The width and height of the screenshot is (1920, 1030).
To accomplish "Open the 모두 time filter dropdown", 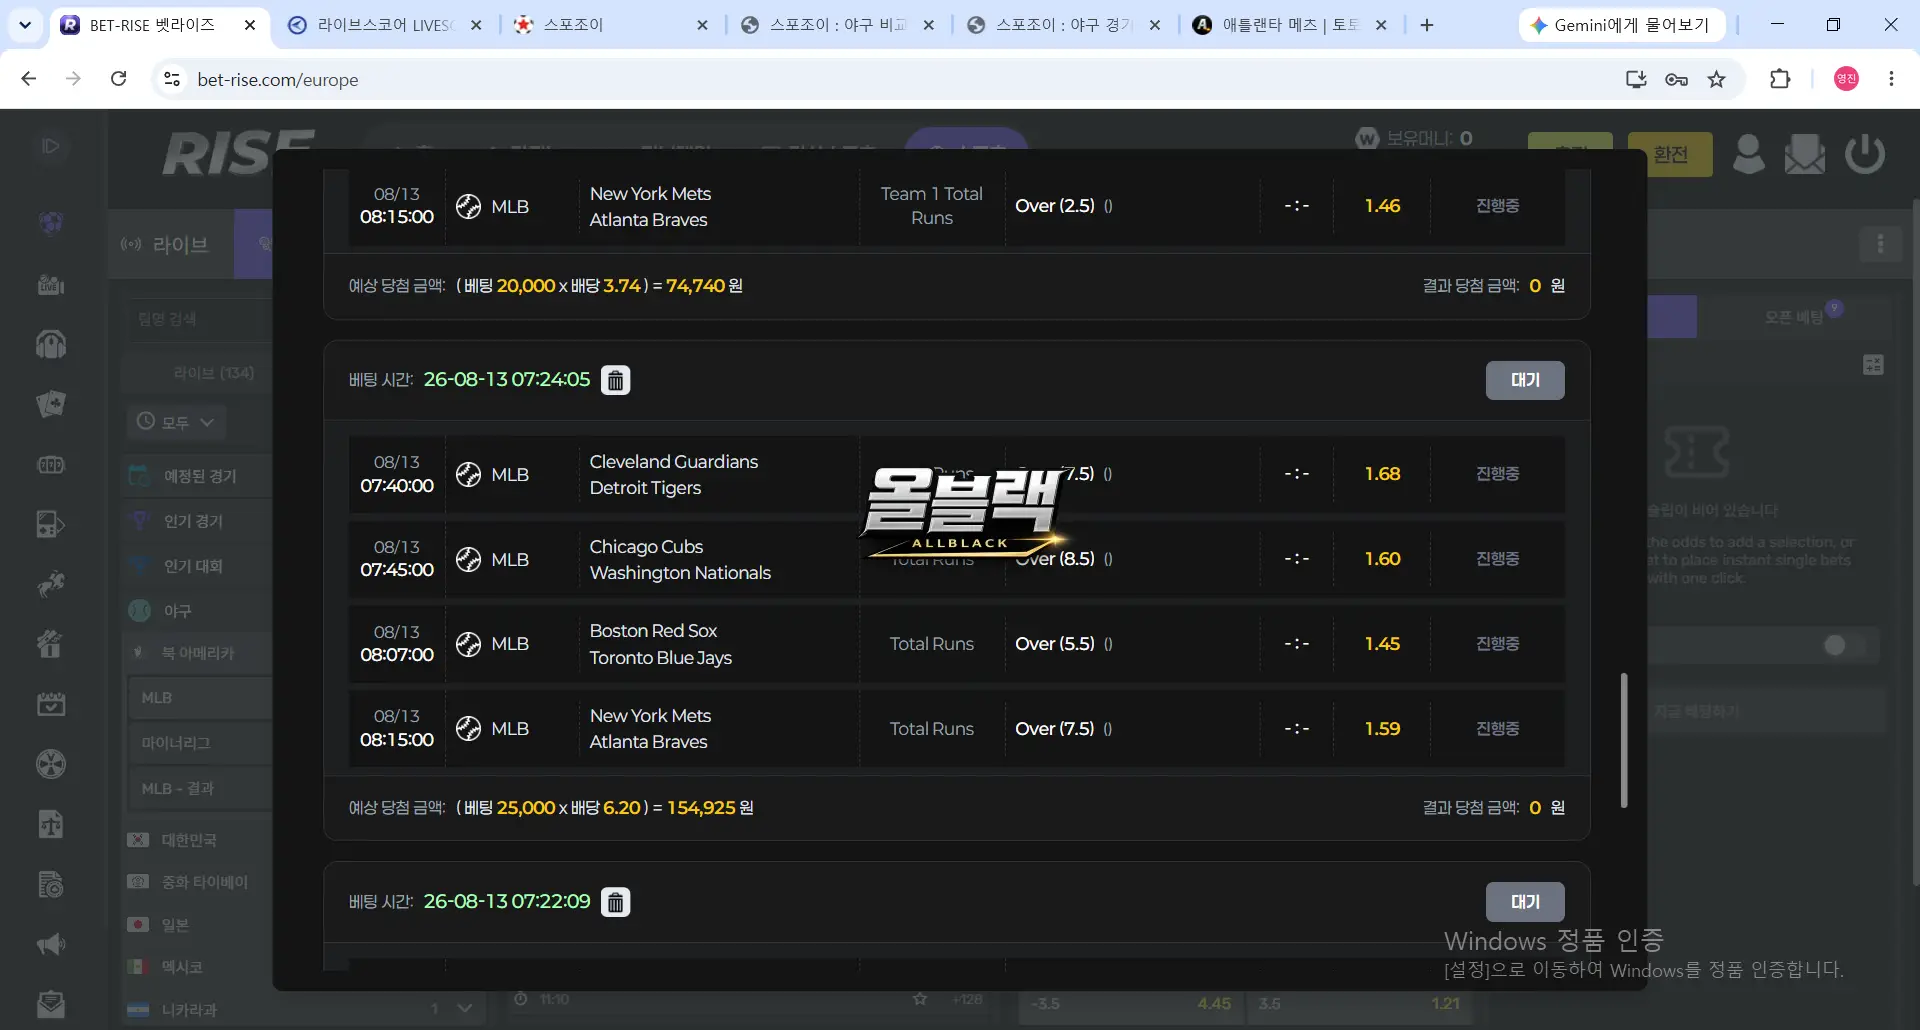I will click(176, 422).
